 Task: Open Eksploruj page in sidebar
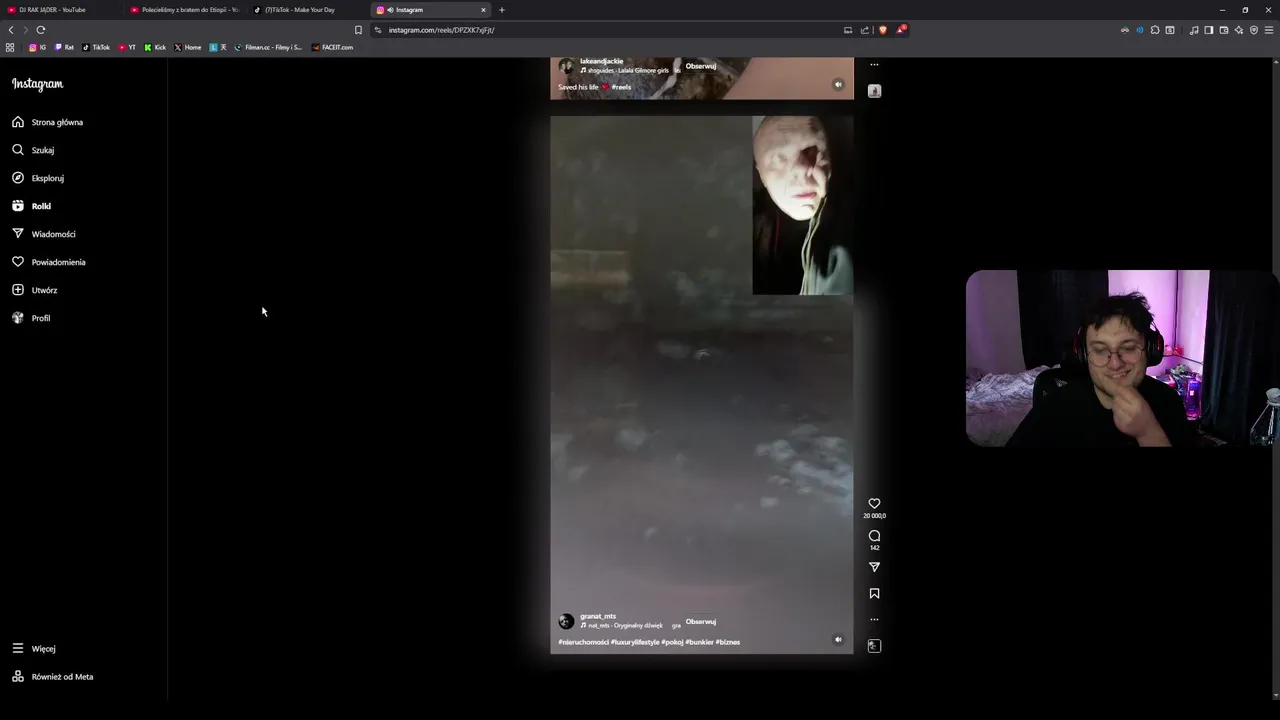(38, 178)
